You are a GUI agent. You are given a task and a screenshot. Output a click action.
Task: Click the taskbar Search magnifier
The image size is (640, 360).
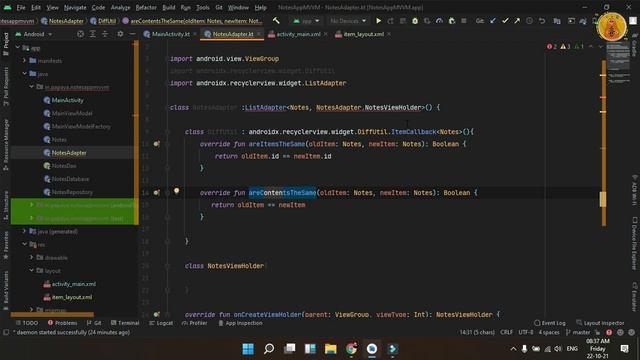269,349
